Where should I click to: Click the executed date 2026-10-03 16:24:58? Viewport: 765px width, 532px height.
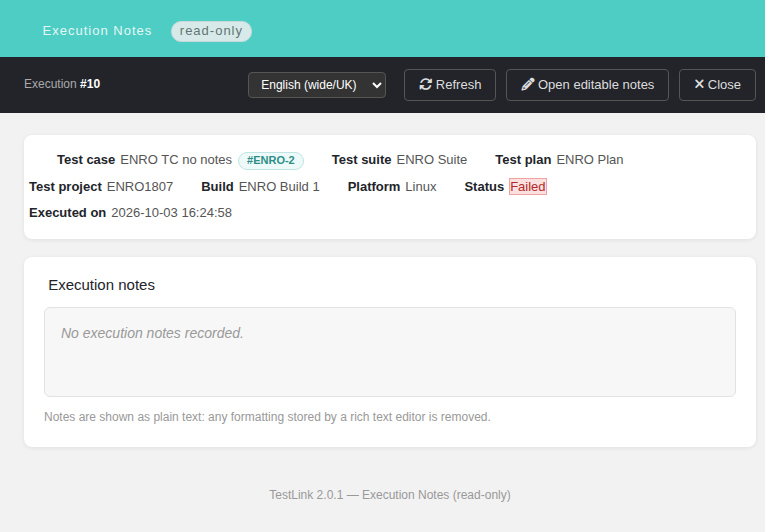click(171, 213)
